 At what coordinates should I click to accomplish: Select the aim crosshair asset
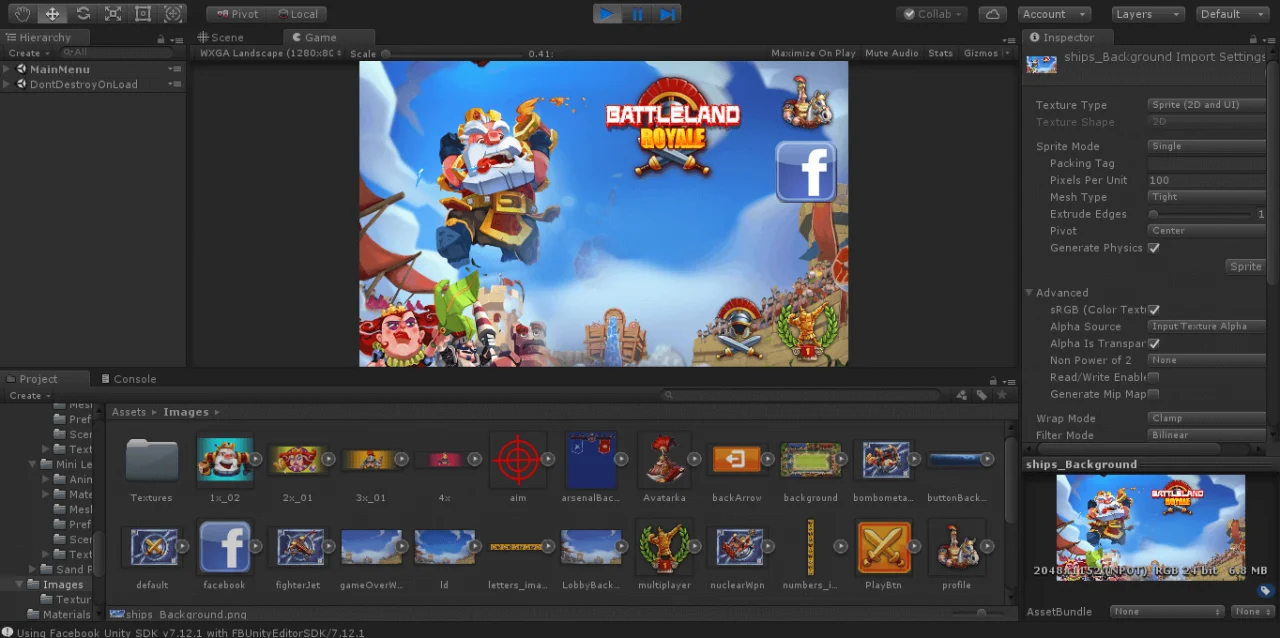(x=518, y=459)
